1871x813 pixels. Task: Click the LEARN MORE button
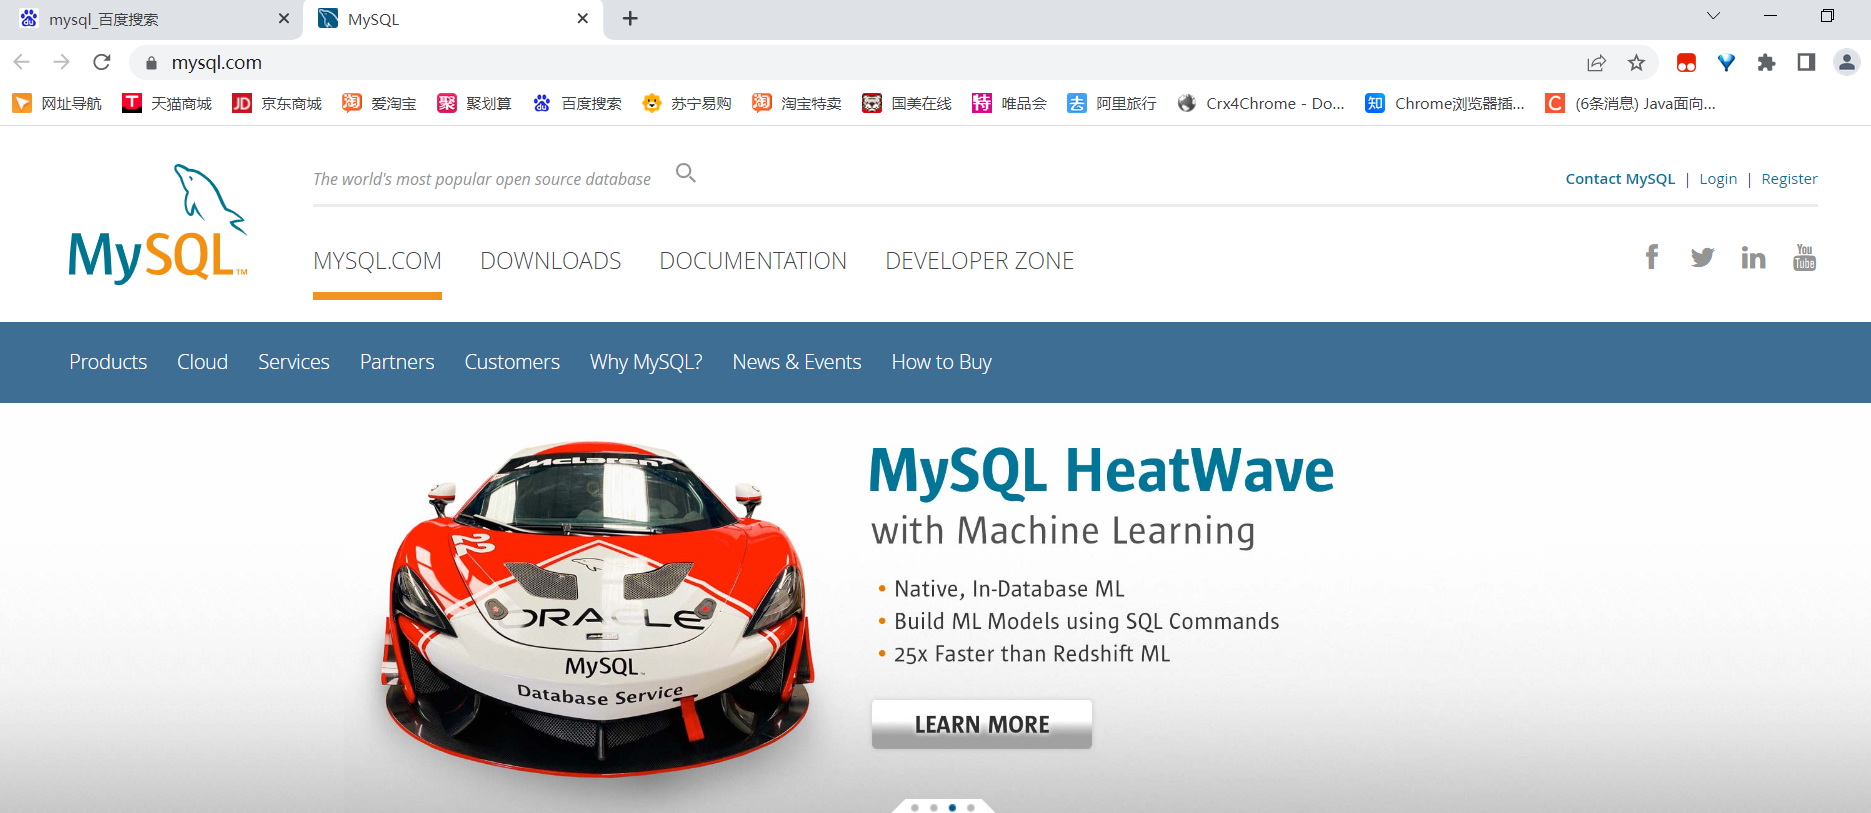982,724
